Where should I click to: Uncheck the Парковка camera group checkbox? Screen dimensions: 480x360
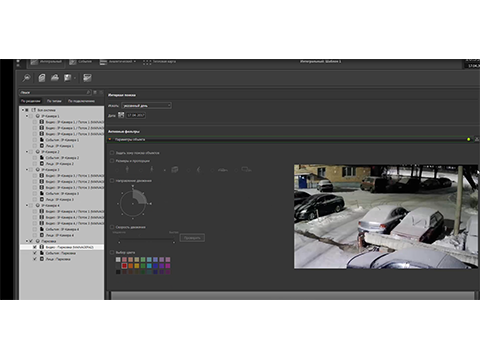[31, 241]
